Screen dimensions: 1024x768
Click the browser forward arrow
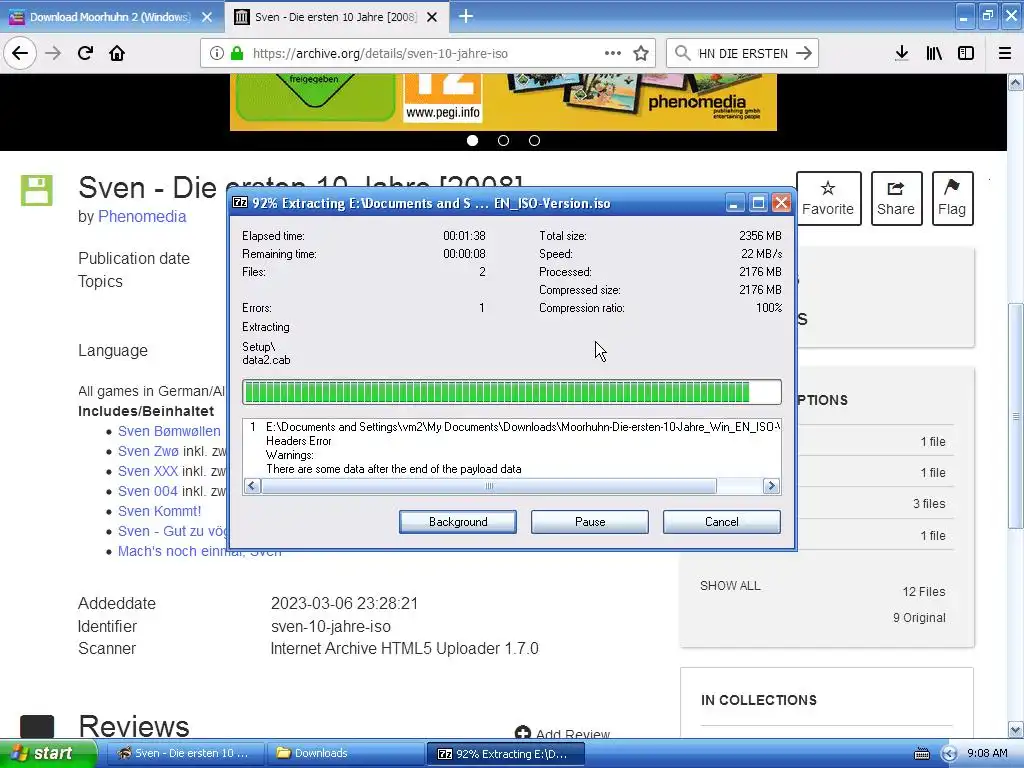click(53, 54)
